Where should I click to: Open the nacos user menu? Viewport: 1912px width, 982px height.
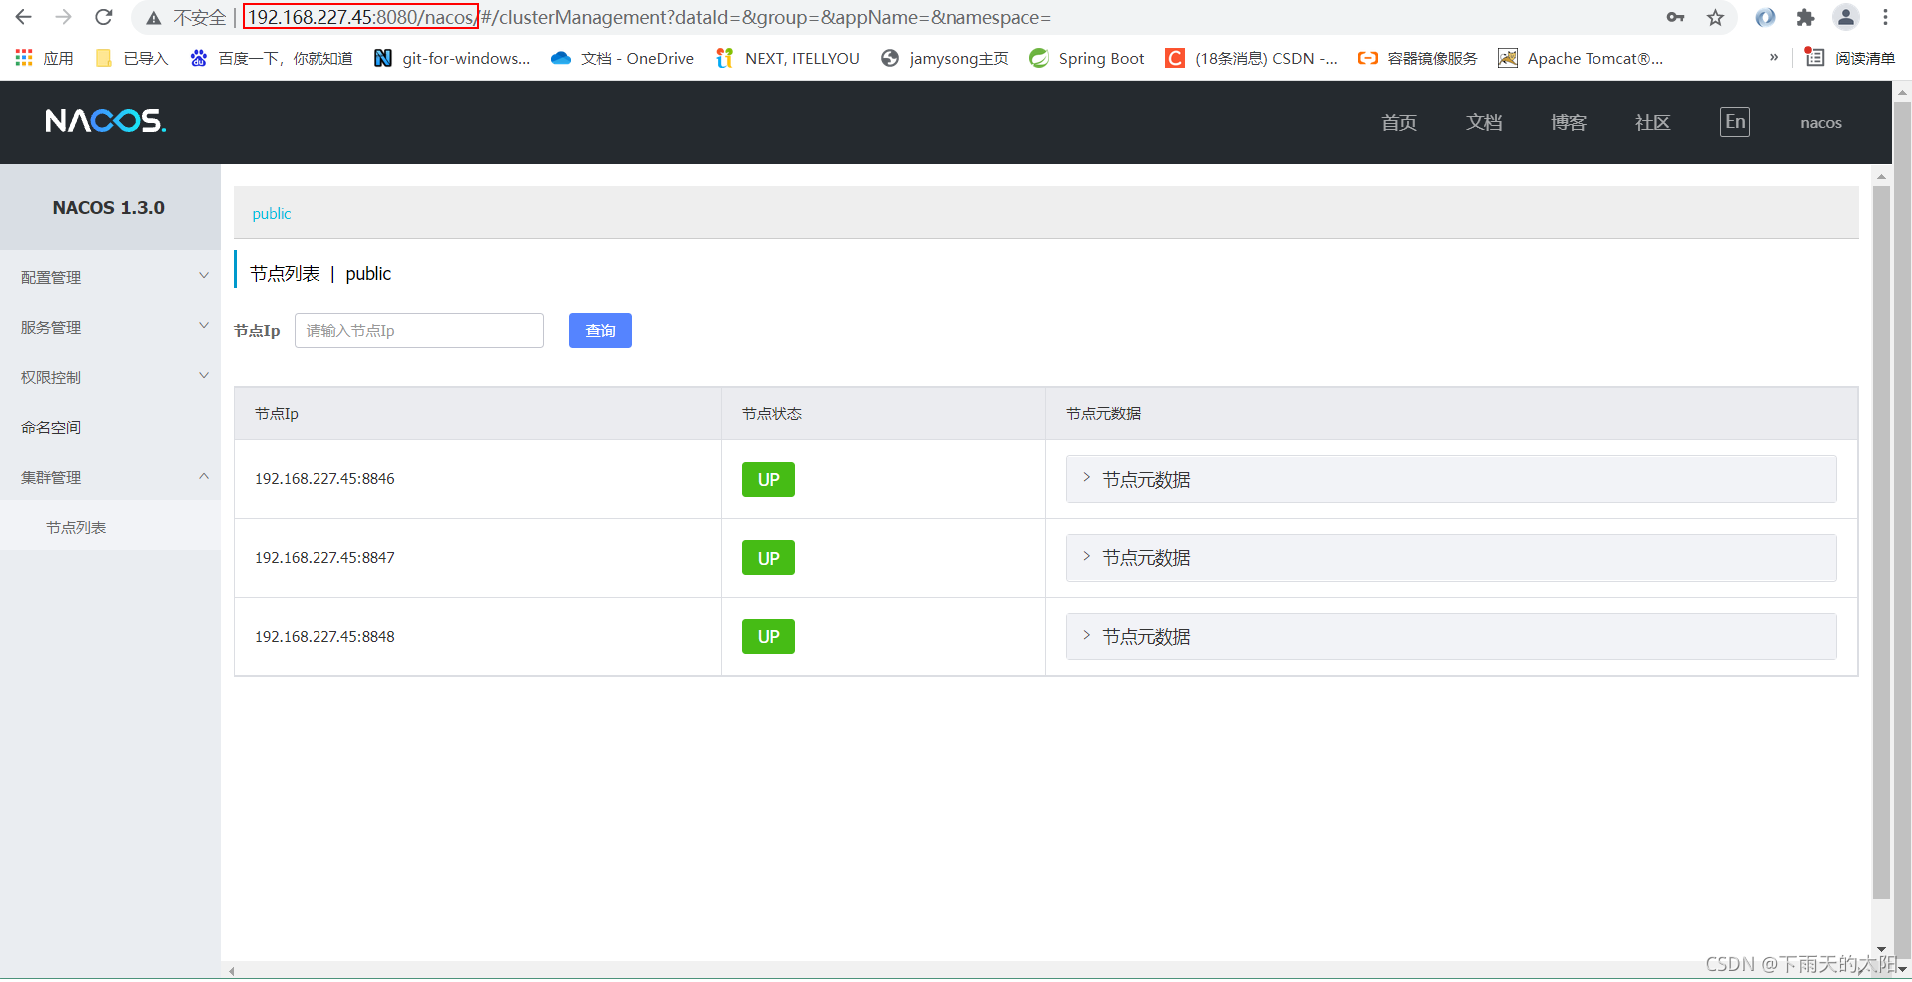pos(1821,123)
